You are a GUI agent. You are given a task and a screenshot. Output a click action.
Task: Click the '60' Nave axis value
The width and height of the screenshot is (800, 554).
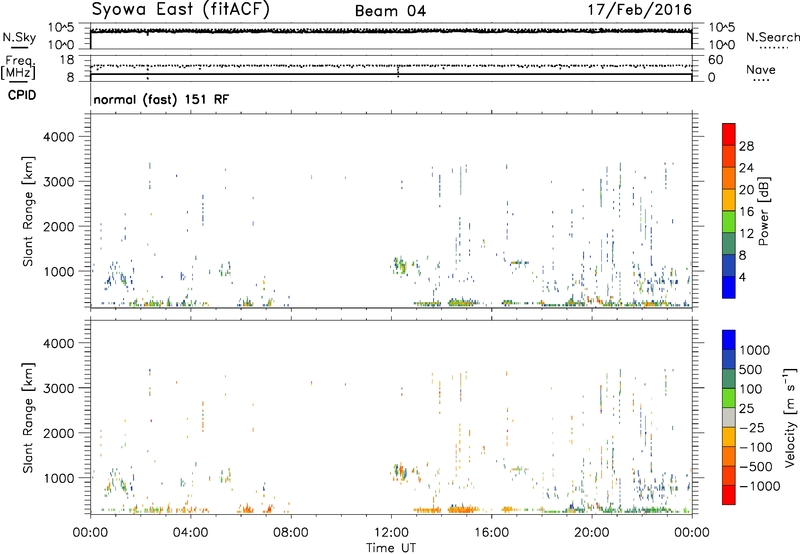(715, 60)
